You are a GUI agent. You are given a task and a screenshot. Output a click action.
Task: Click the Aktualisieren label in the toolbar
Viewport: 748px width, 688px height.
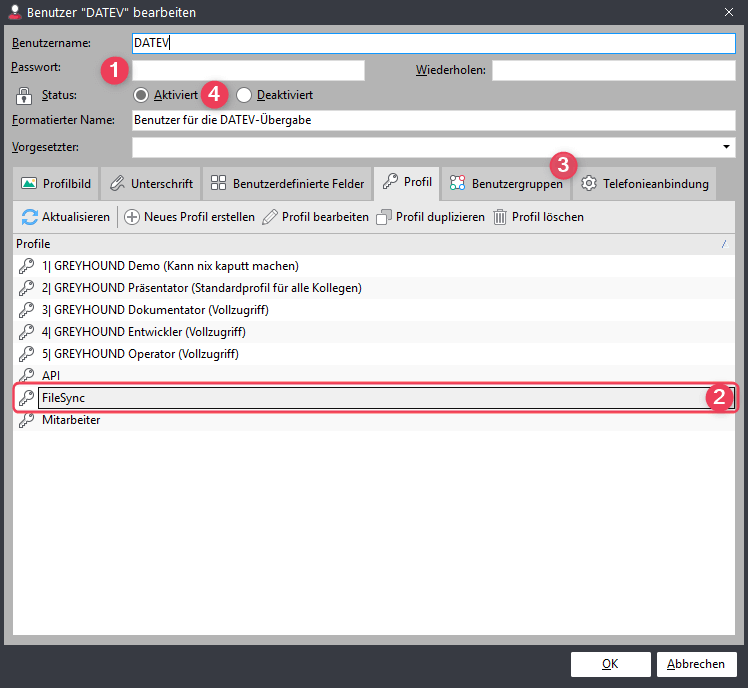pos(76,217)
